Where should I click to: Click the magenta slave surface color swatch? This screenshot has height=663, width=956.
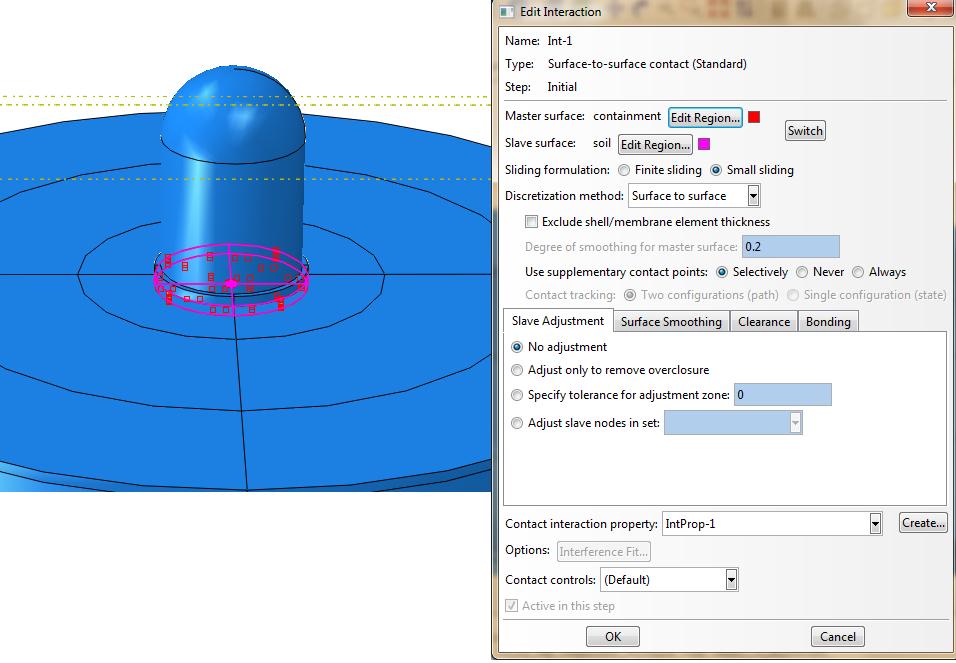[704, 145]
